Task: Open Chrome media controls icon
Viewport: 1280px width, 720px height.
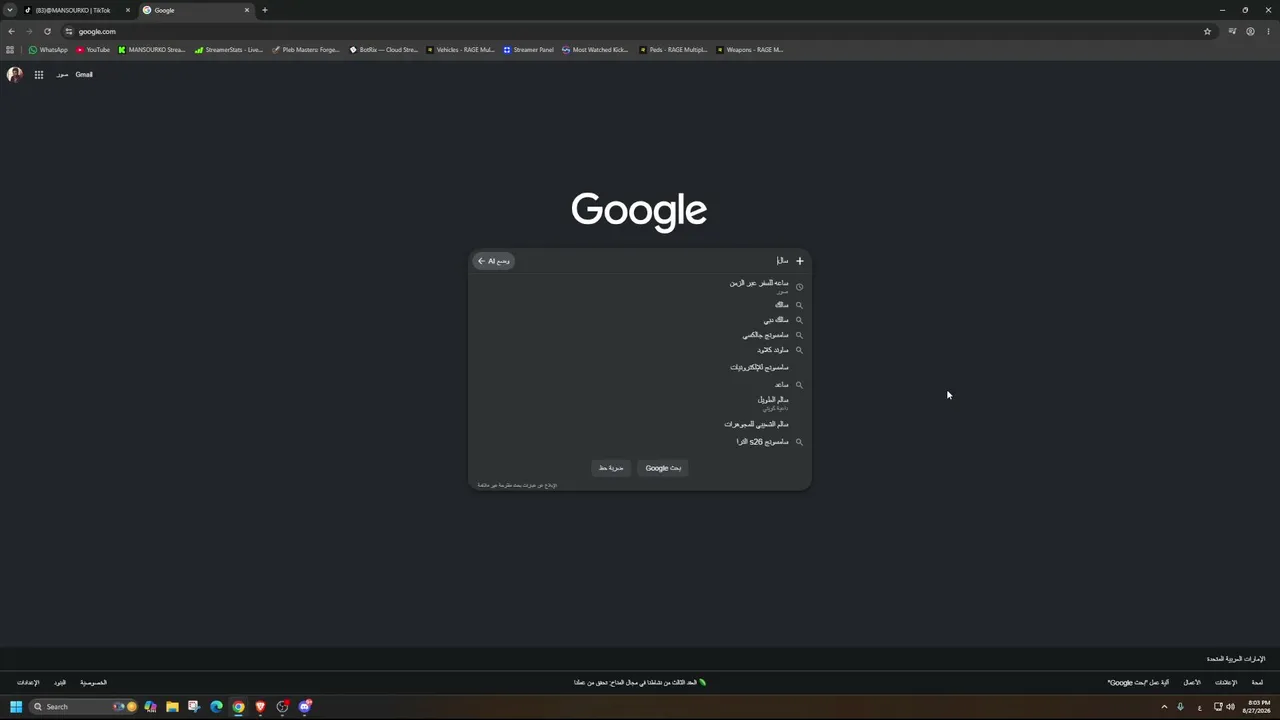Action: pyautogui.click(x=1232, y=31)
